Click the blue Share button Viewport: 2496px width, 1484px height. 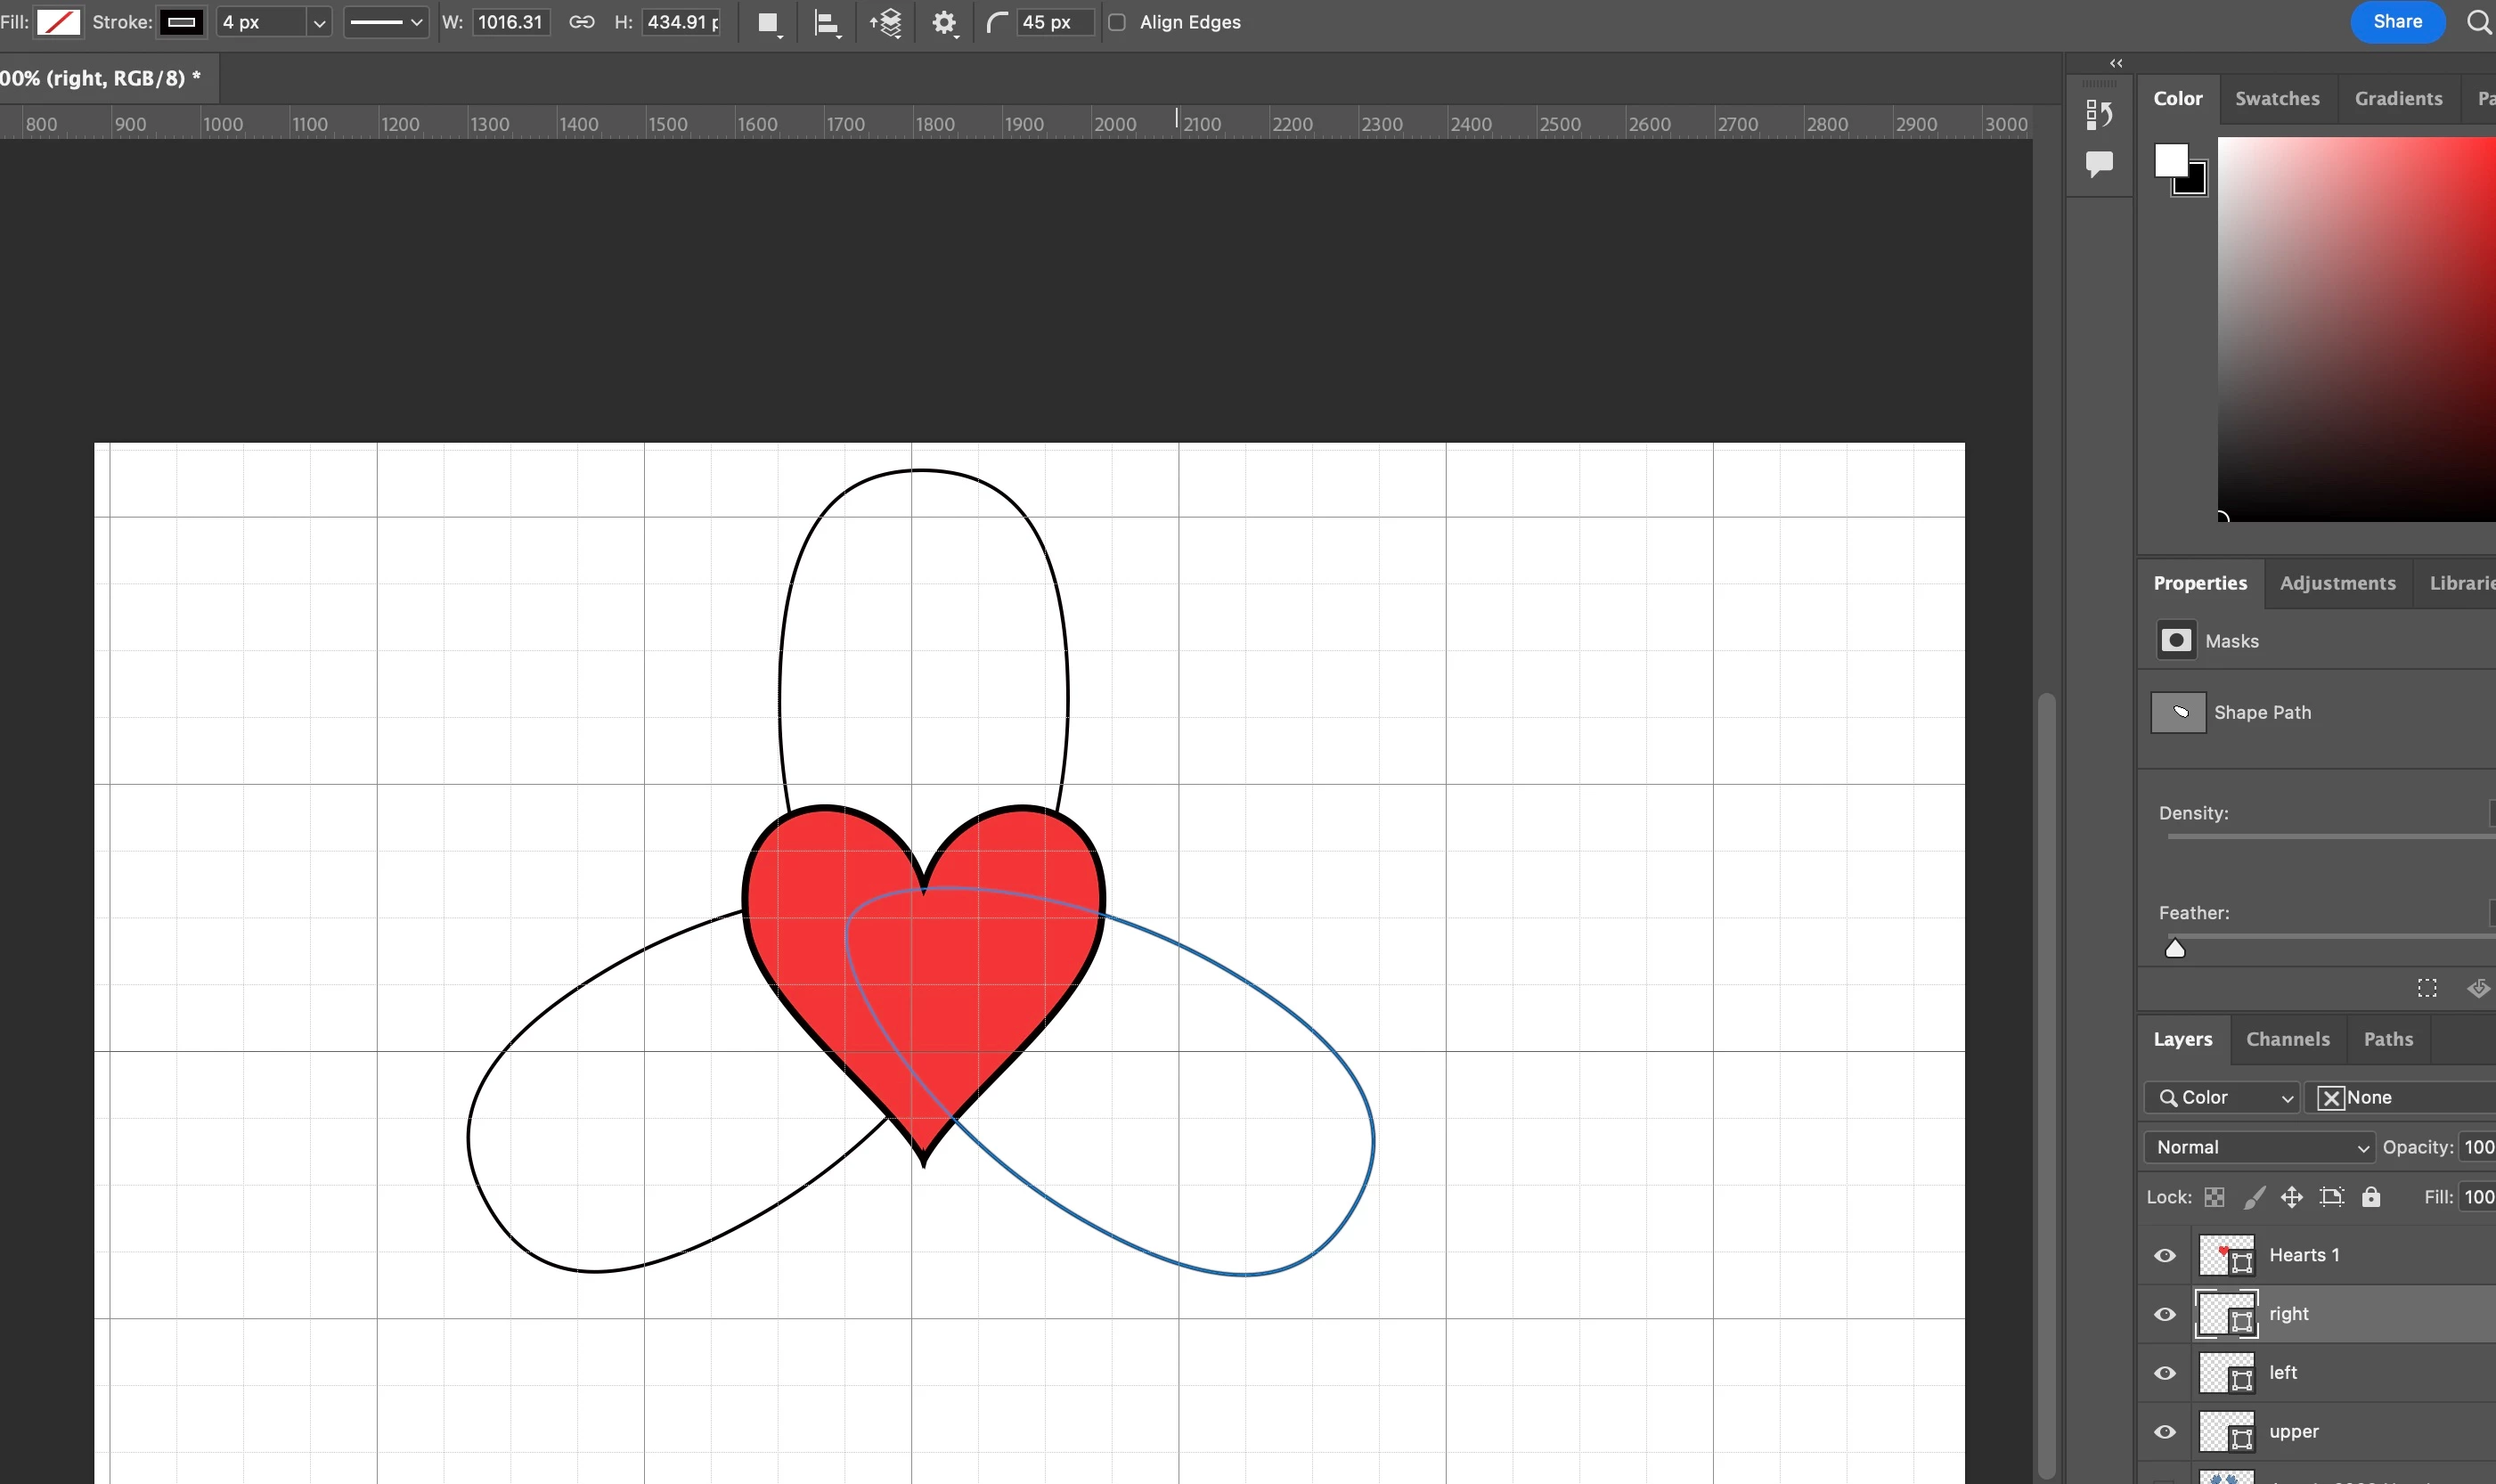[x=2397, y=22]
